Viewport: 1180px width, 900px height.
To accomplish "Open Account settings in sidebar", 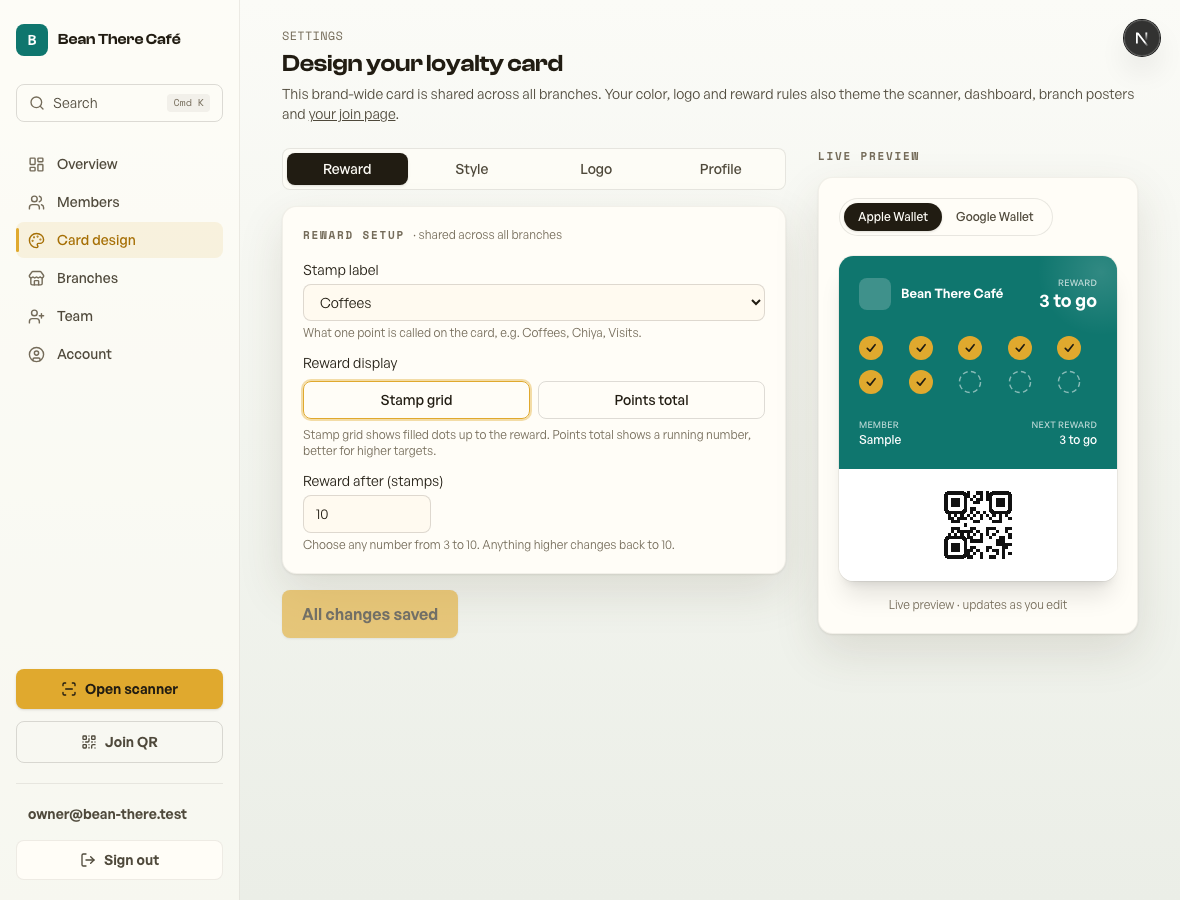I will 119,354.
